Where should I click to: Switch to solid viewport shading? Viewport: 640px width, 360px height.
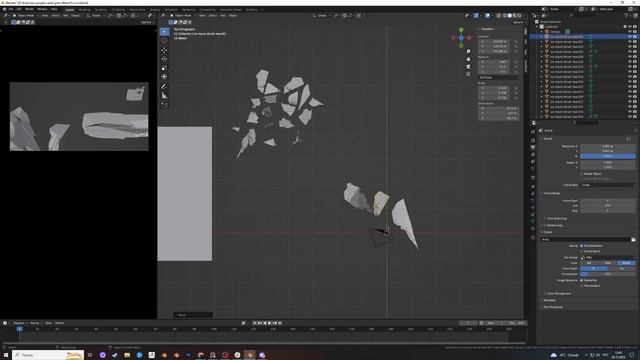tap(510, 16)
